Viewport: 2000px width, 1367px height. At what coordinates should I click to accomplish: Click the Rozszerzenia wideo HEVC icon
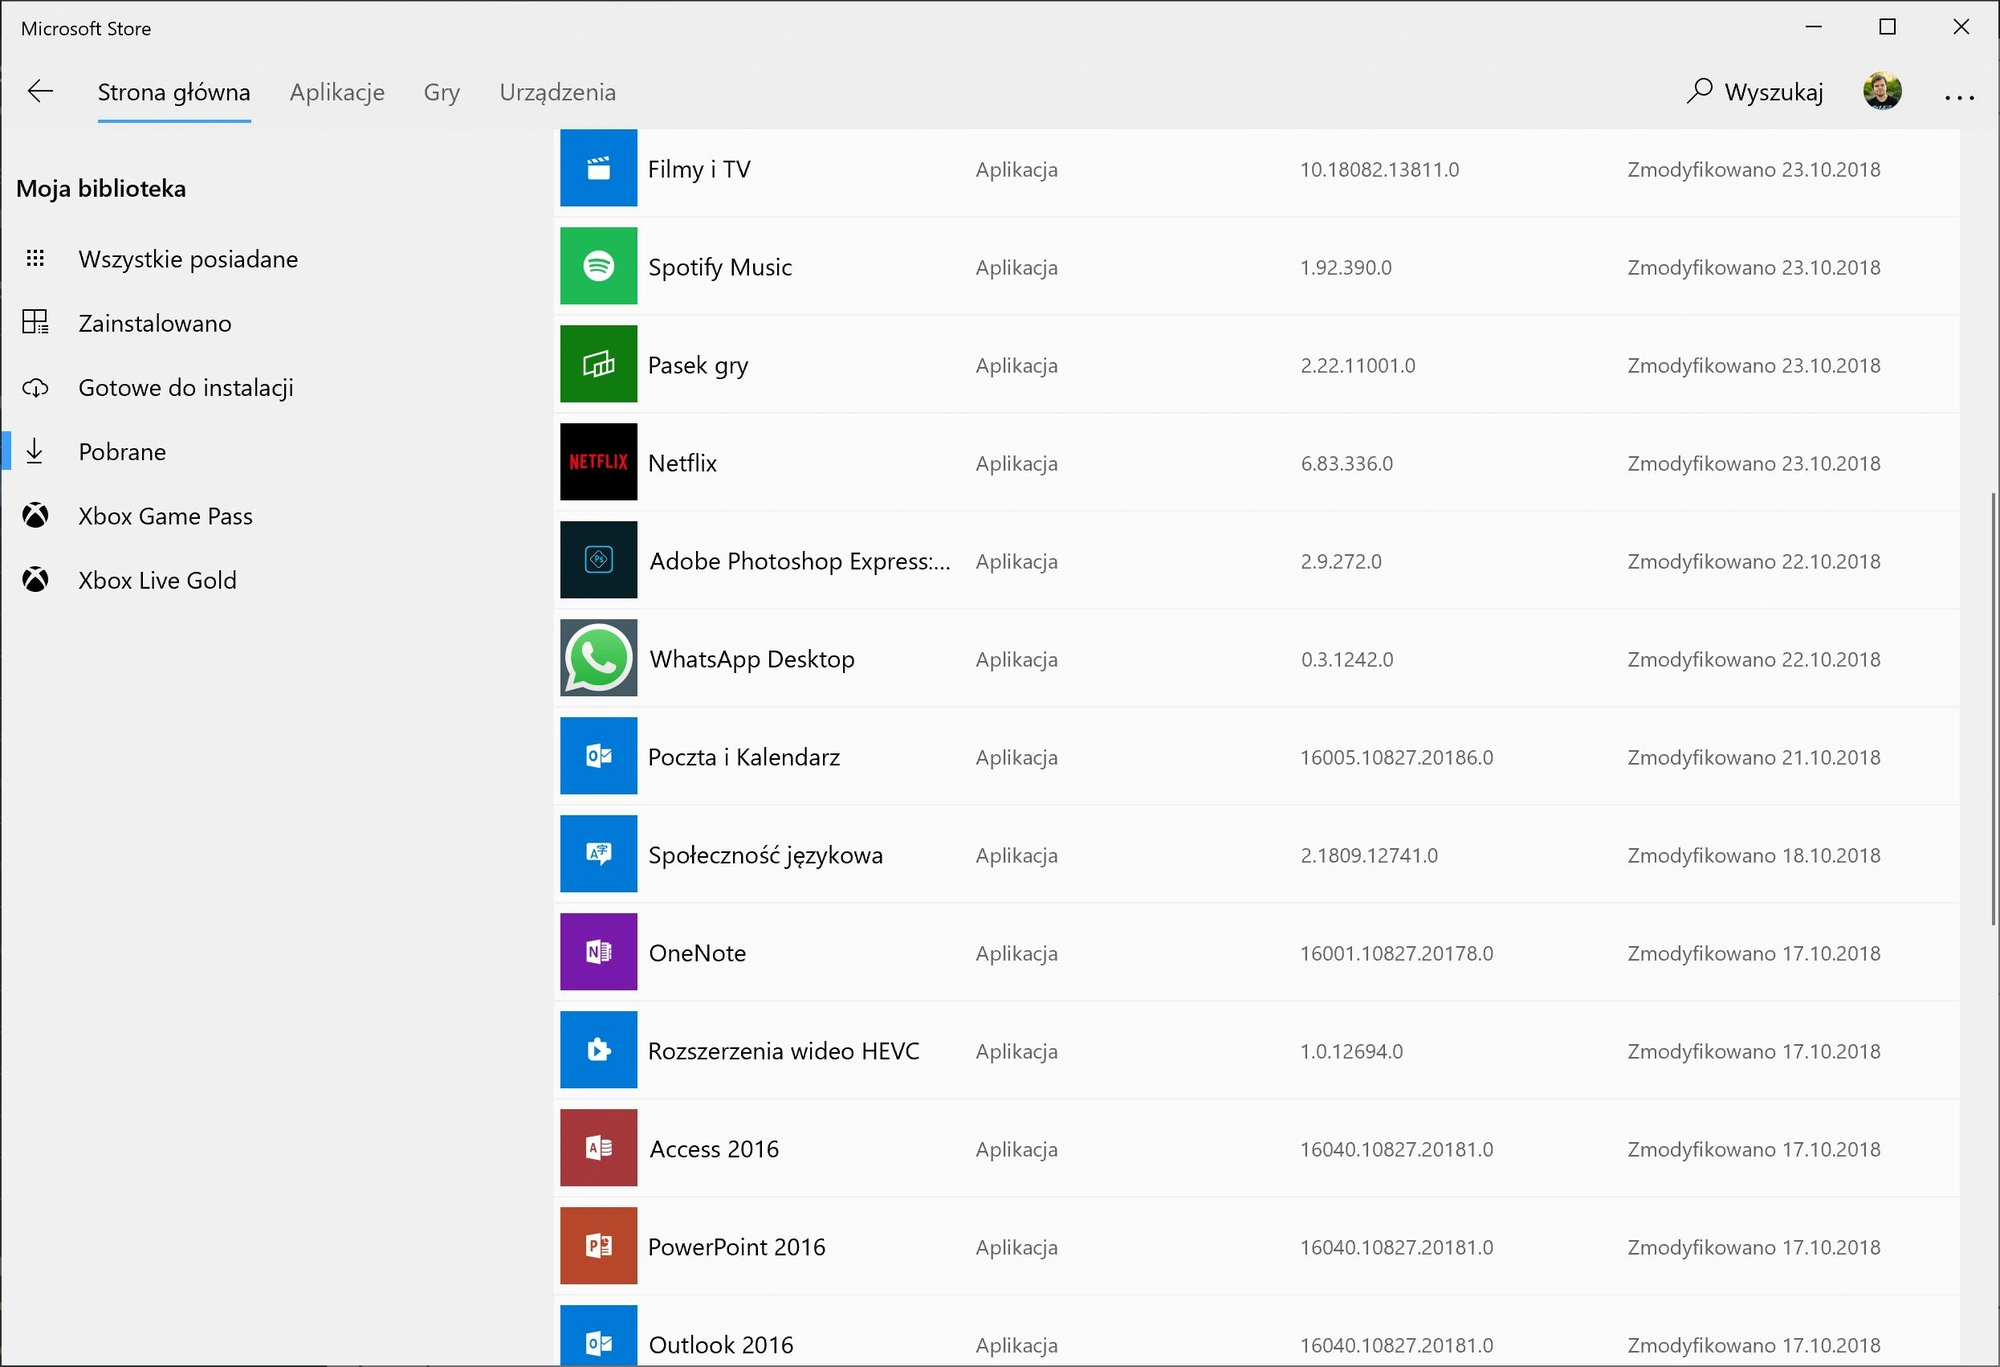(598, 1050)
